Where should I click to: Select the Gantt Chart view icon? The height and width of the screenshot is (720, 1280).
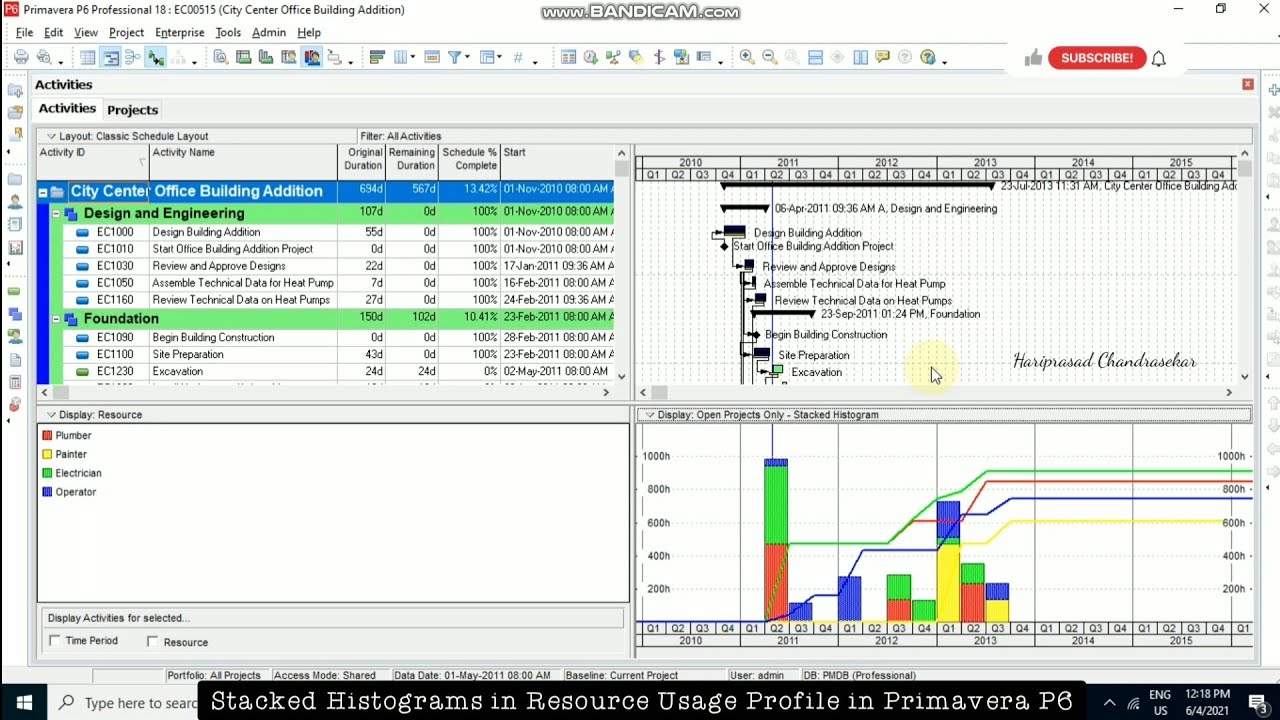click(110, 57)
